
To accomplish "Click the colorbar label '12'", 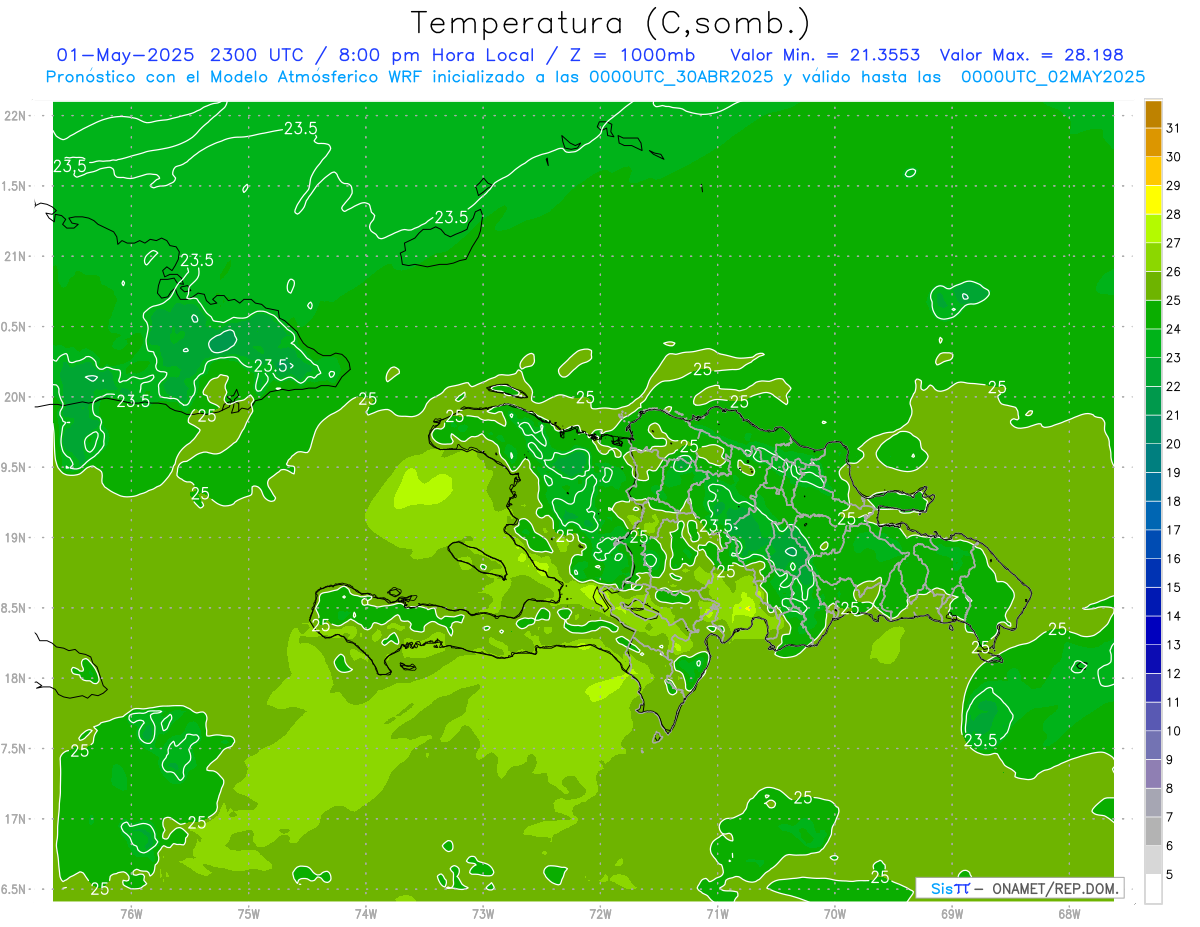I will (x=1173, y=674).
